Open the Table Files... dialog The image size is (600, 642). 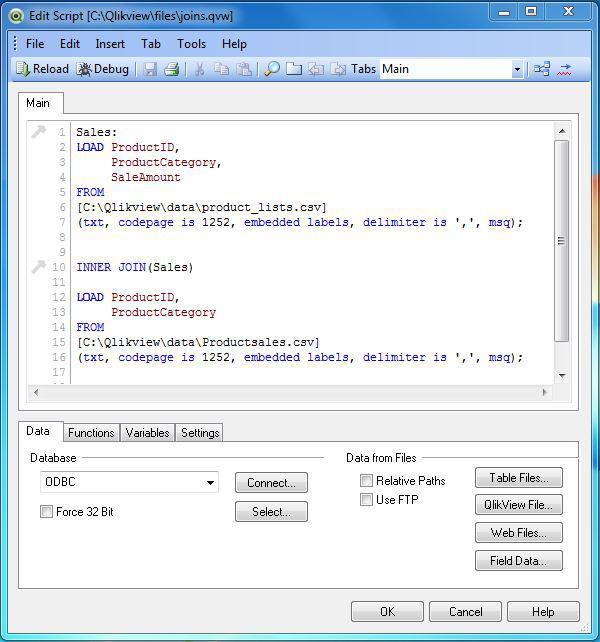518,477
